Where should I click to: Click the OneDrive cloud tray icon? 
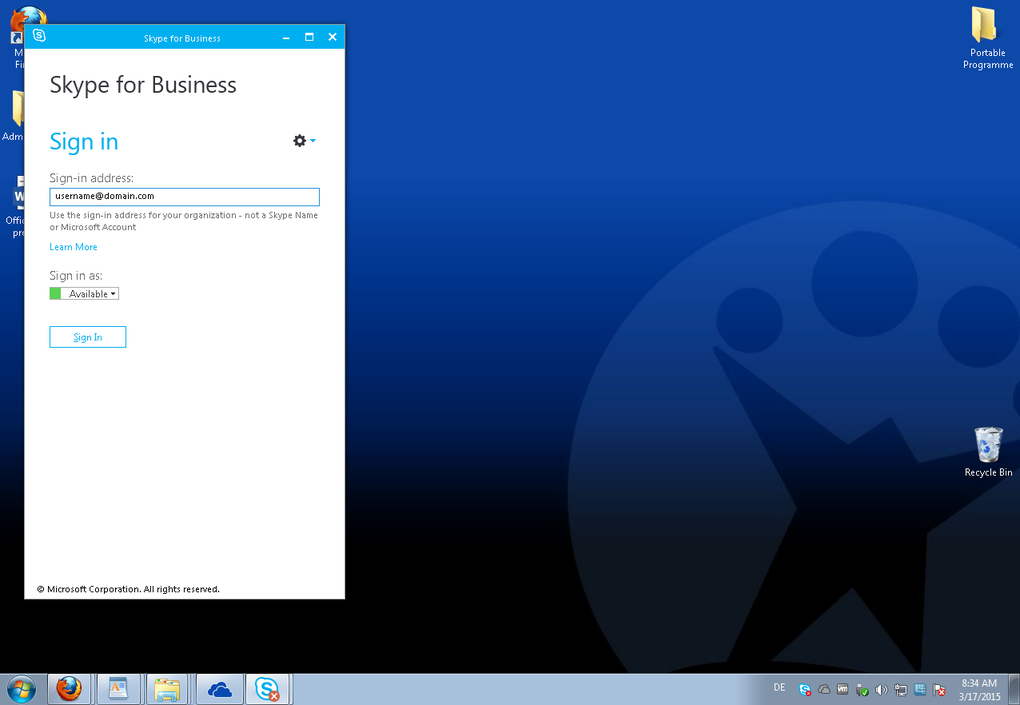pos(824,689)
